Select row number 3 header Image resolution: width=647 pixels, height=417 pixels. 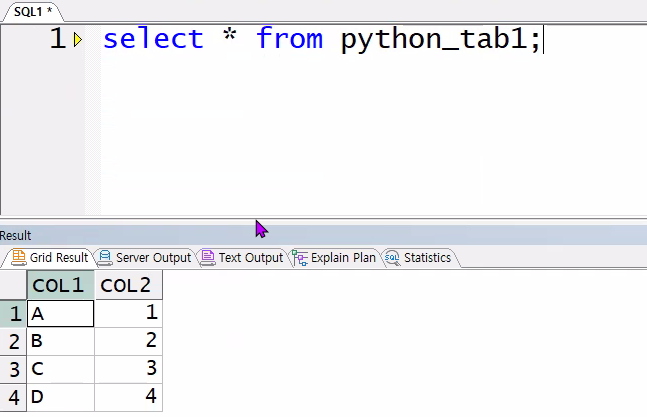click(13, 369)
